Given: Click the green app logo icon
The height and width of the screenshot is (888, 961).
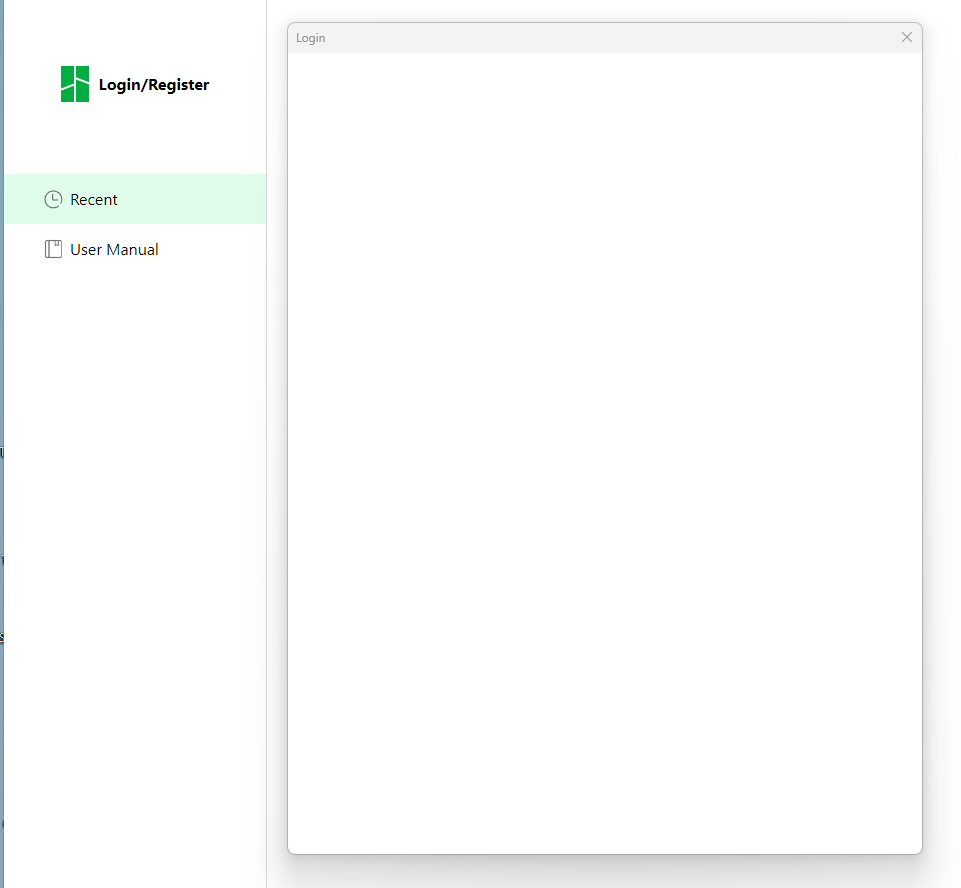Looking at the screenshot, I should [75, 84].
